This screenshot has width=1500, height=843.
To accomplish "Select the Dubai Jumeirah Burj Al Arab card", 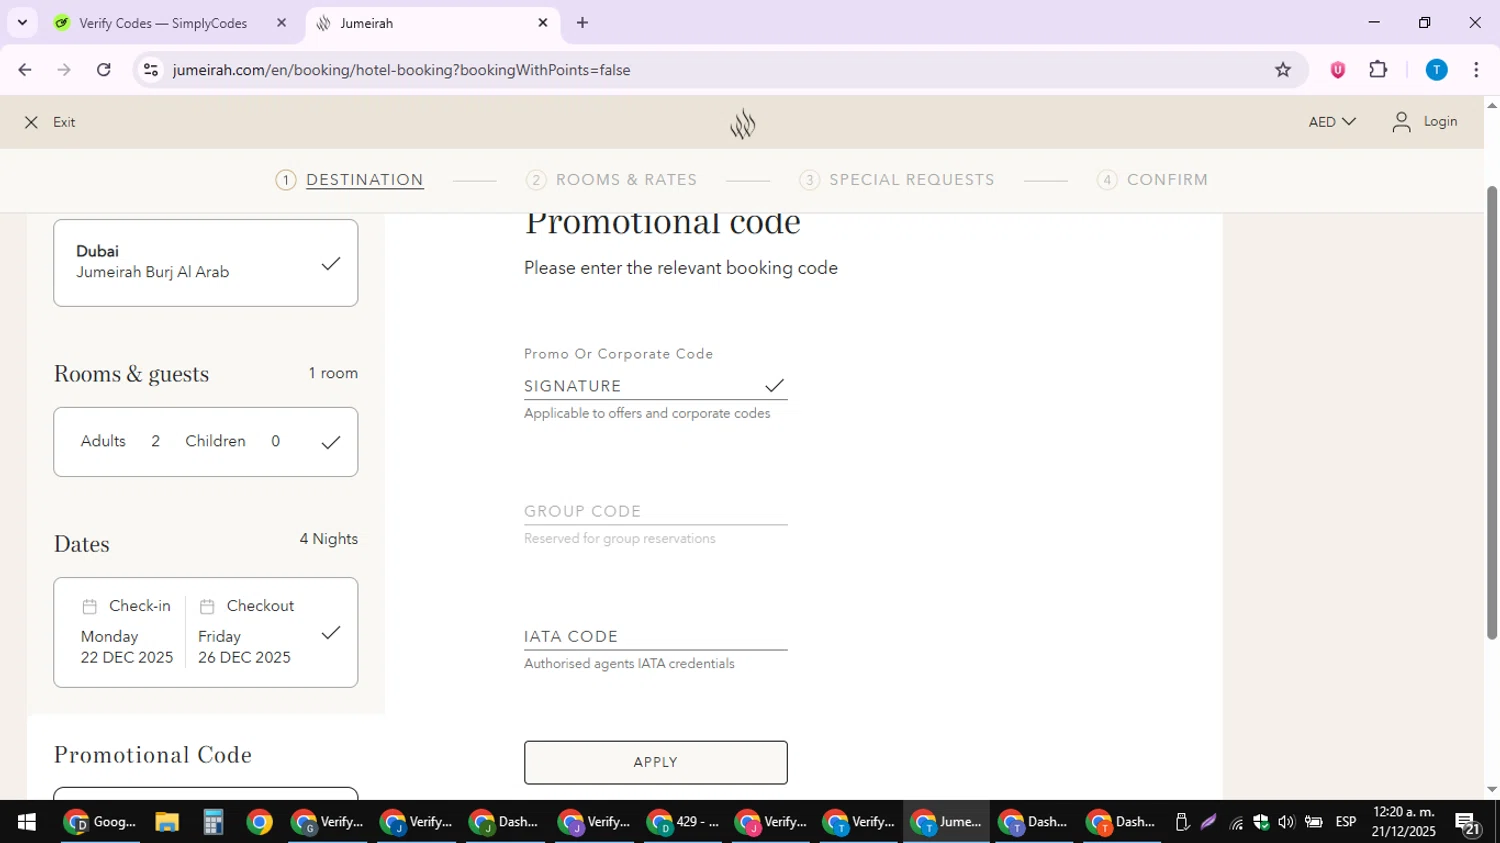I will coord(205,263).
